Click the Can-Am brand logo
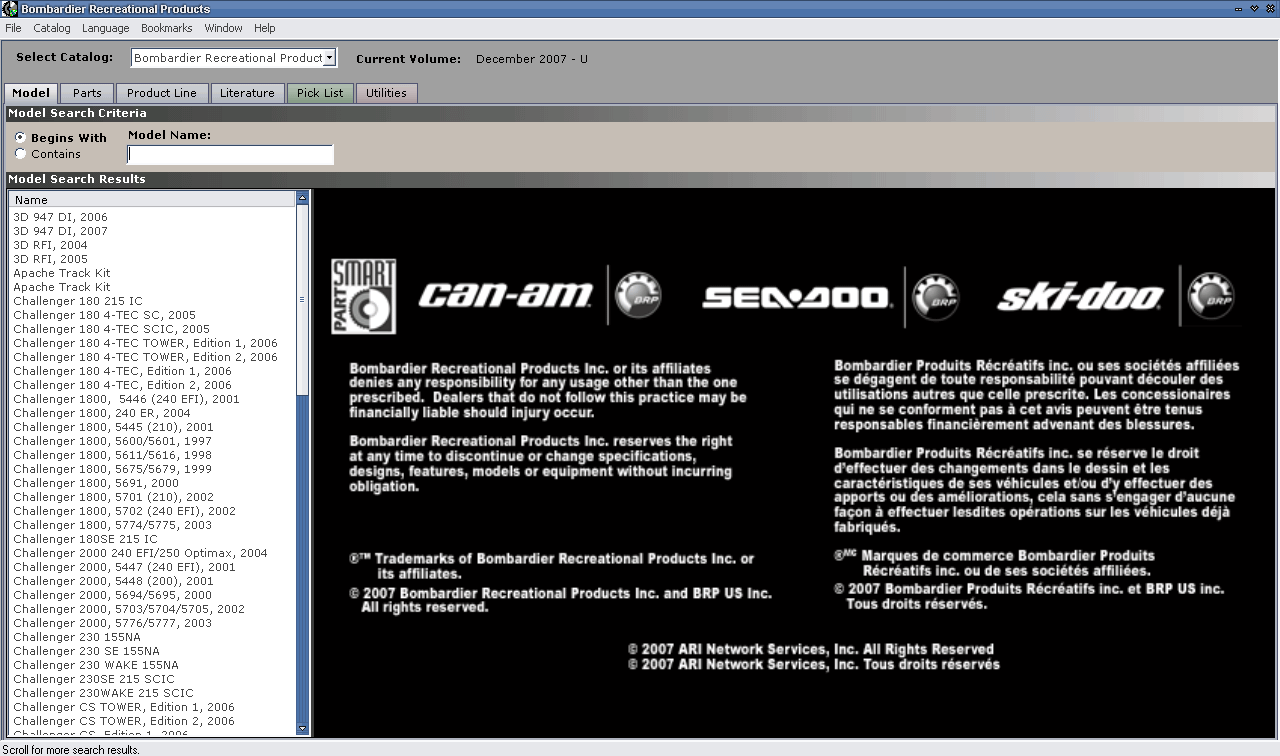The width and height of the screenshot is (1280, 756). [x=505, y=296]
